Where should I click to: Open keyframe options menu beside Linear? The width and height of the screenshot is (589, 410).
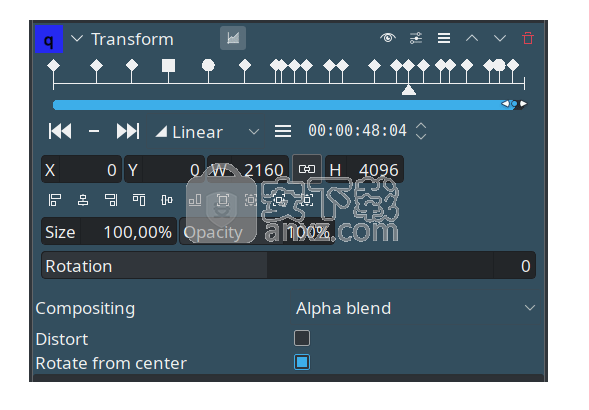coord(283,132)
